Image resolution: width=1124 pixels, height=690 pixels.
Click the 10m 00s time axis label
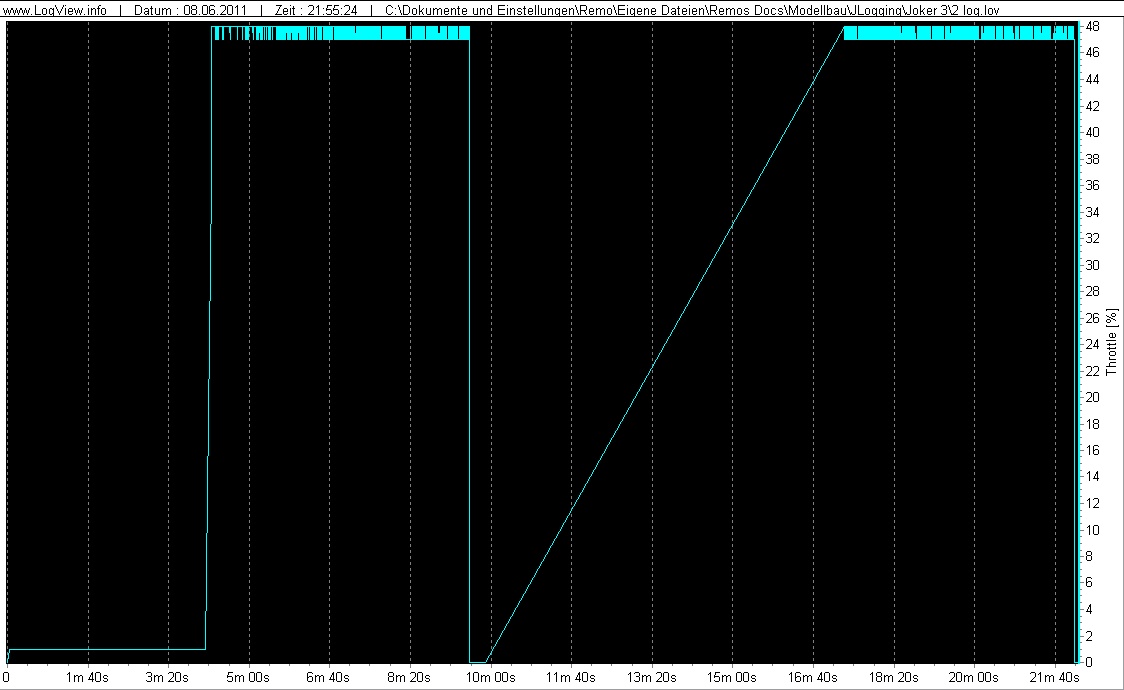pyautogui.click(x=490, y=677)
